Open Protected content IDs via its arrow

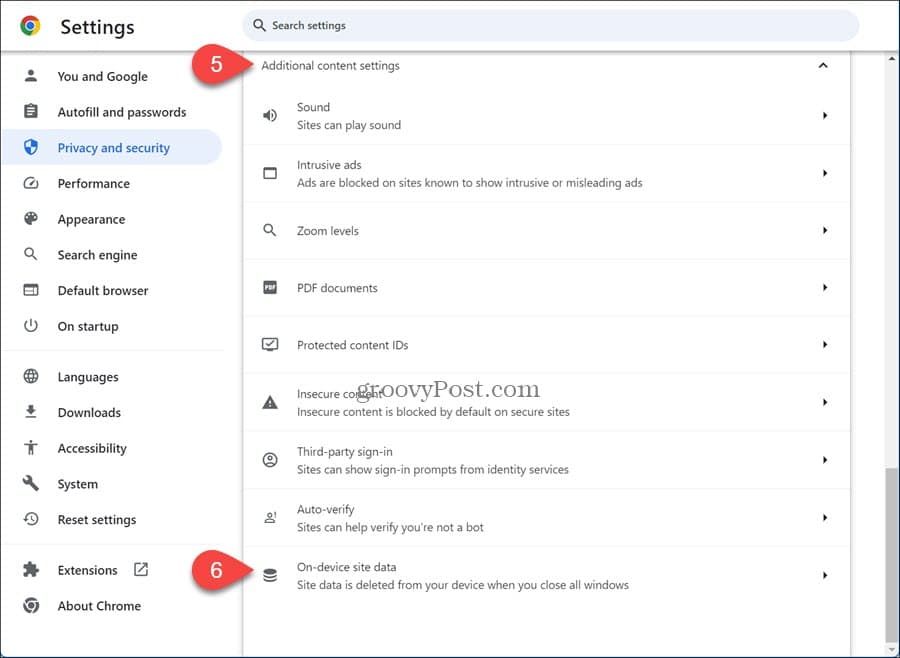[825, 345]
